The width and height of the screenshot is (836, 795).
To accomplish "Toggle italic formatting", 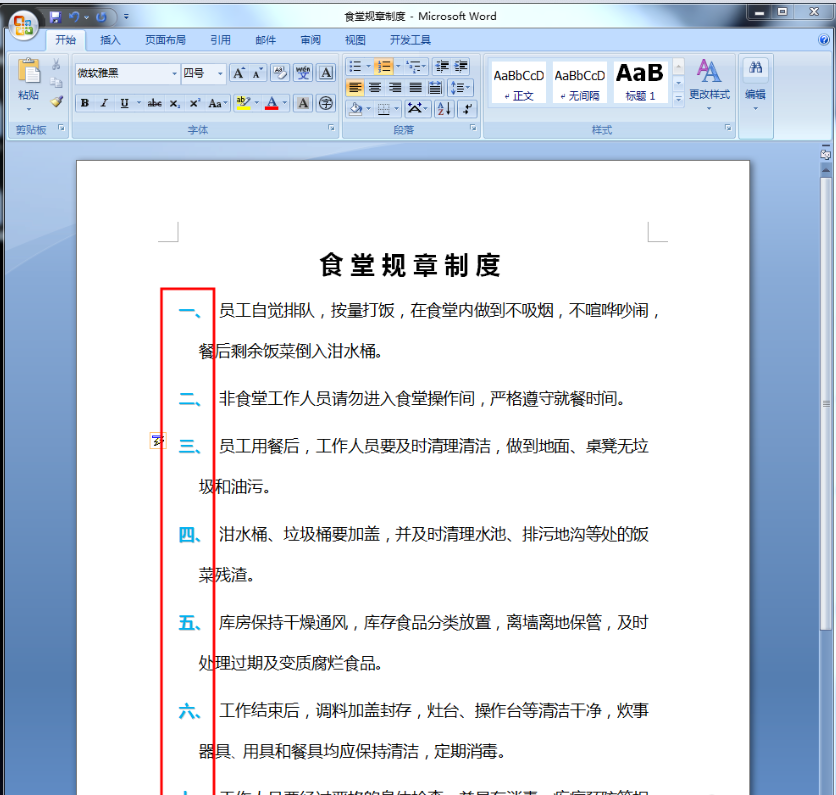I will pyautogui.click(x=104, y=103).
